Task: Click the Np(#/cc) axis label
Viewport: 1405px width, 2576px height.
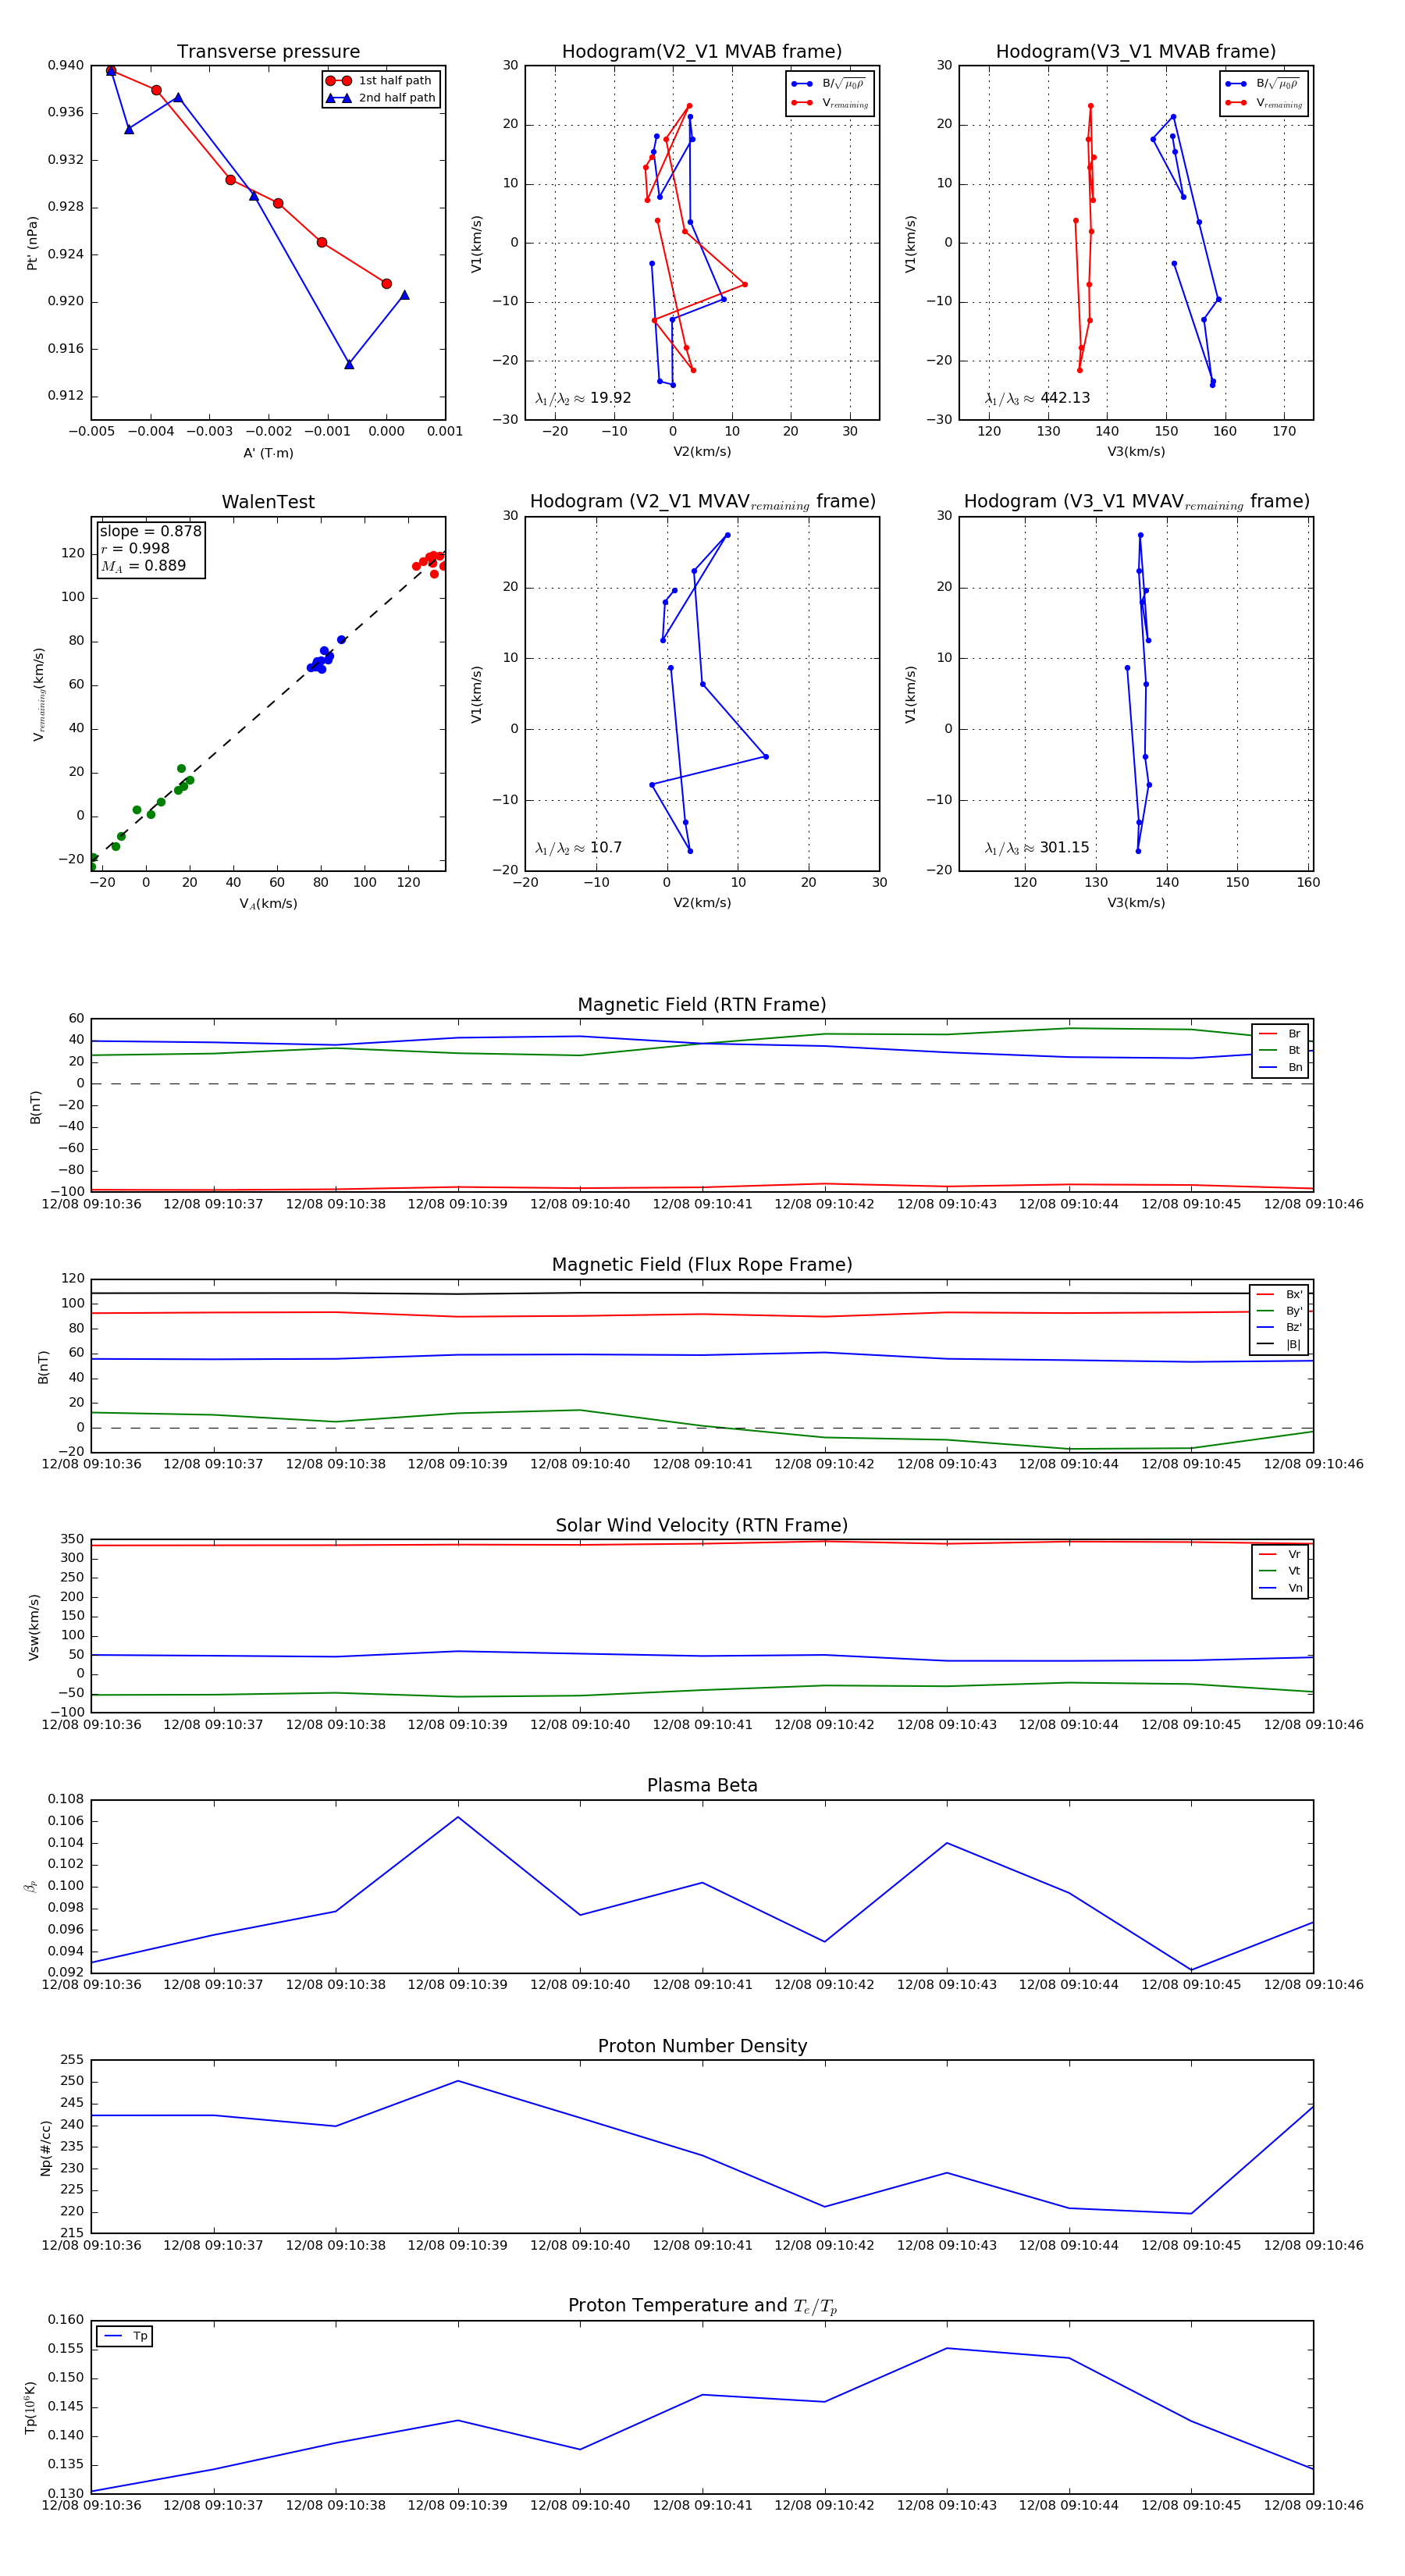Action: [45, 2148]
